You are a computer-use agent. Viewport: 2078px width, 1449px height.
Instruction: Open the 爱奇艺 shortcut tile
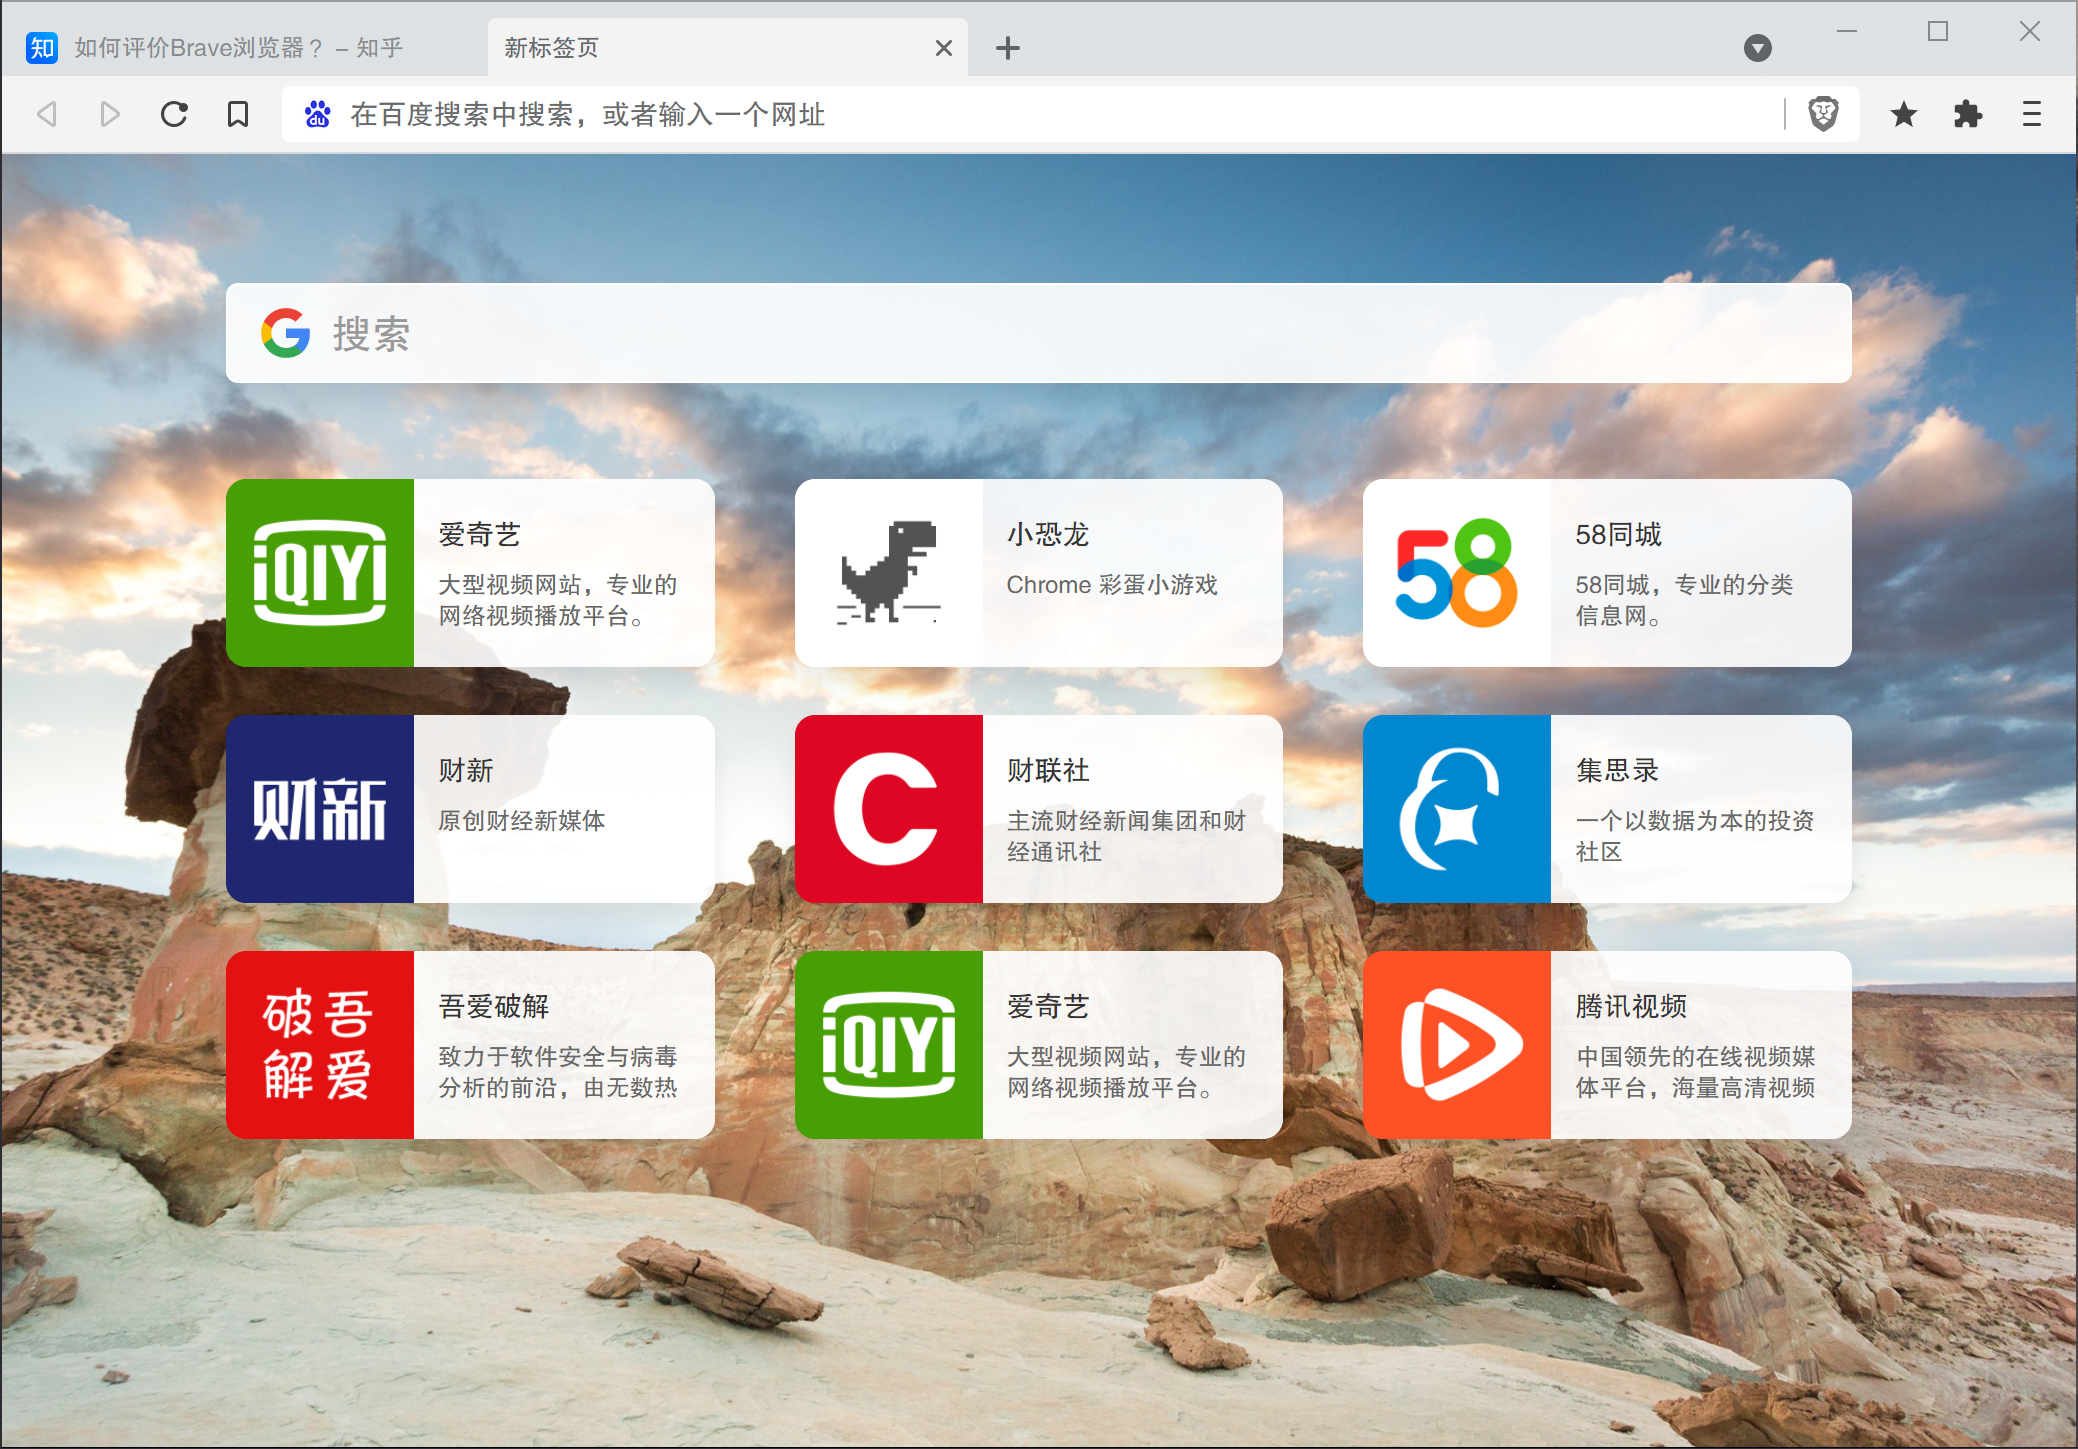pos(470,573)
